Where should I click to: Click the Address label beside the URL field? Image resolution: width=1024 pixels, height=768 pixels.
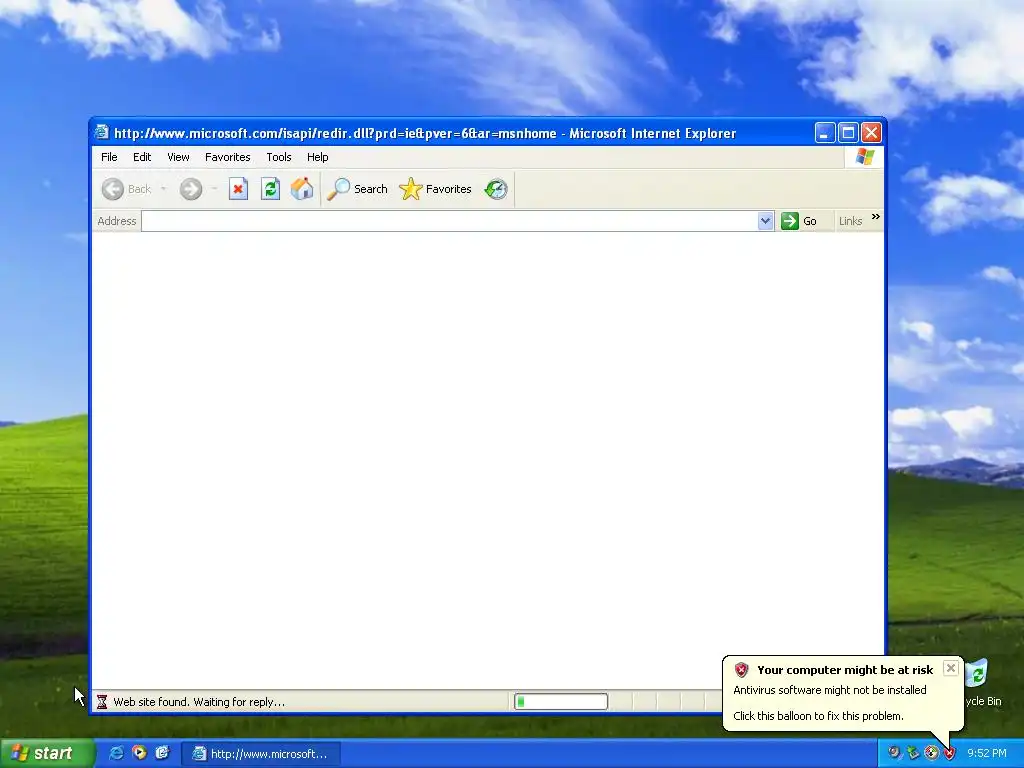tap(117, 221)
